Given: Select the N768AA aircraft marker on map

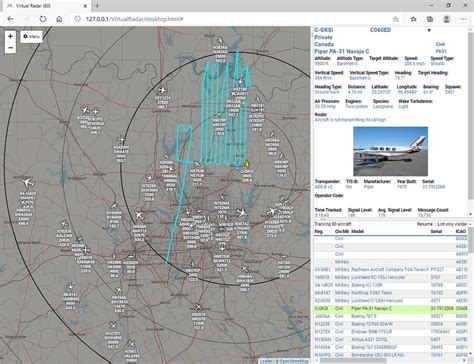Looking at the screenshot, I should (272, 134).
